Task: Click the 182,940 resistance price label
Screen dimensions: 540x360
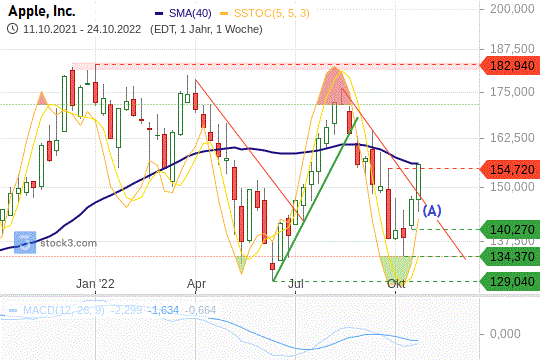Action: click(x=509, y=65)
